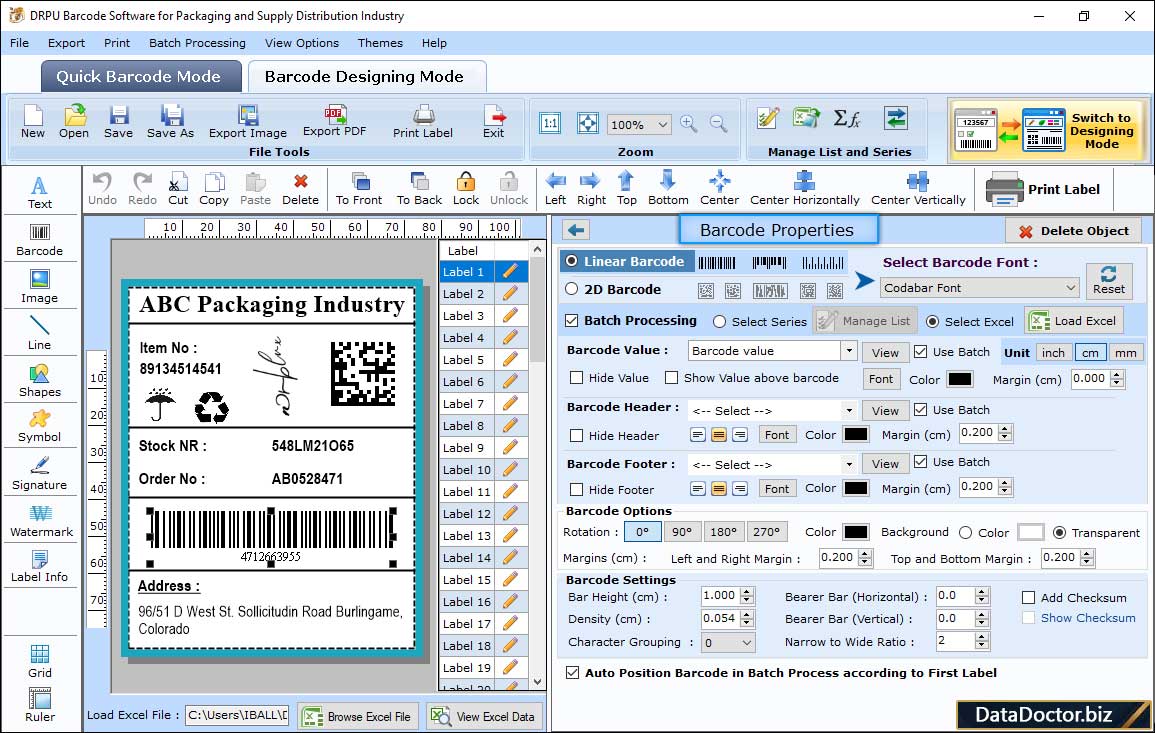1155x733 pixels.
Task: Switch to Quick Barcode Mode tab
Action: (140, 77)
